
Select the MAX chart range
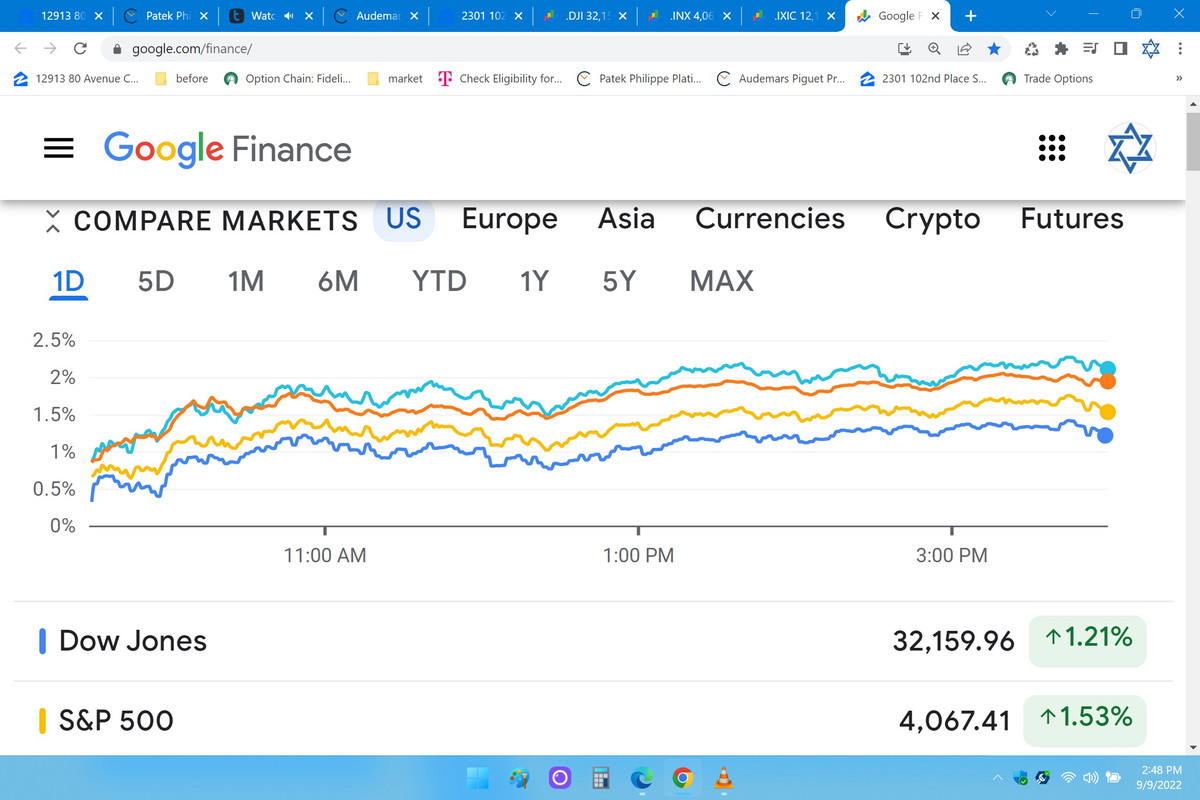pos(722,282)
